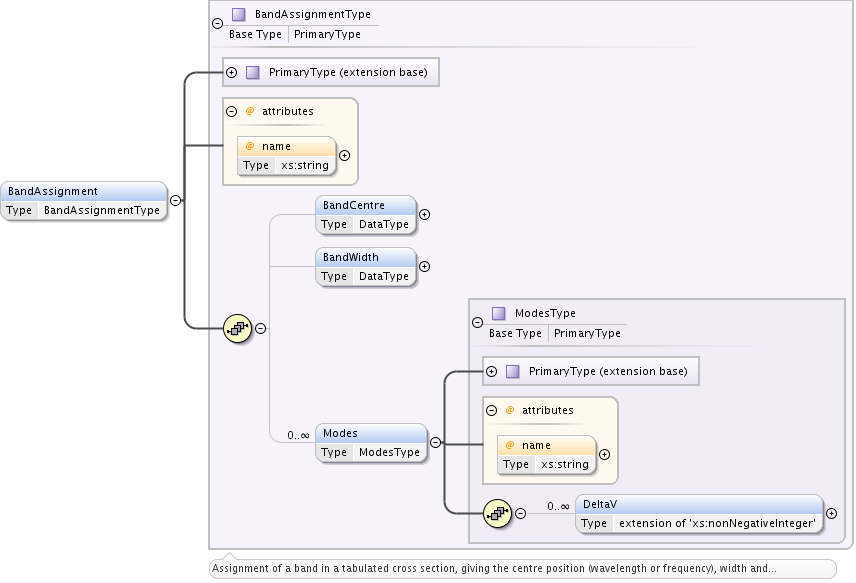Click PrimaryType base type value of BandAssignmentType
Screen dimensions: 856x583
coord(327,34)
